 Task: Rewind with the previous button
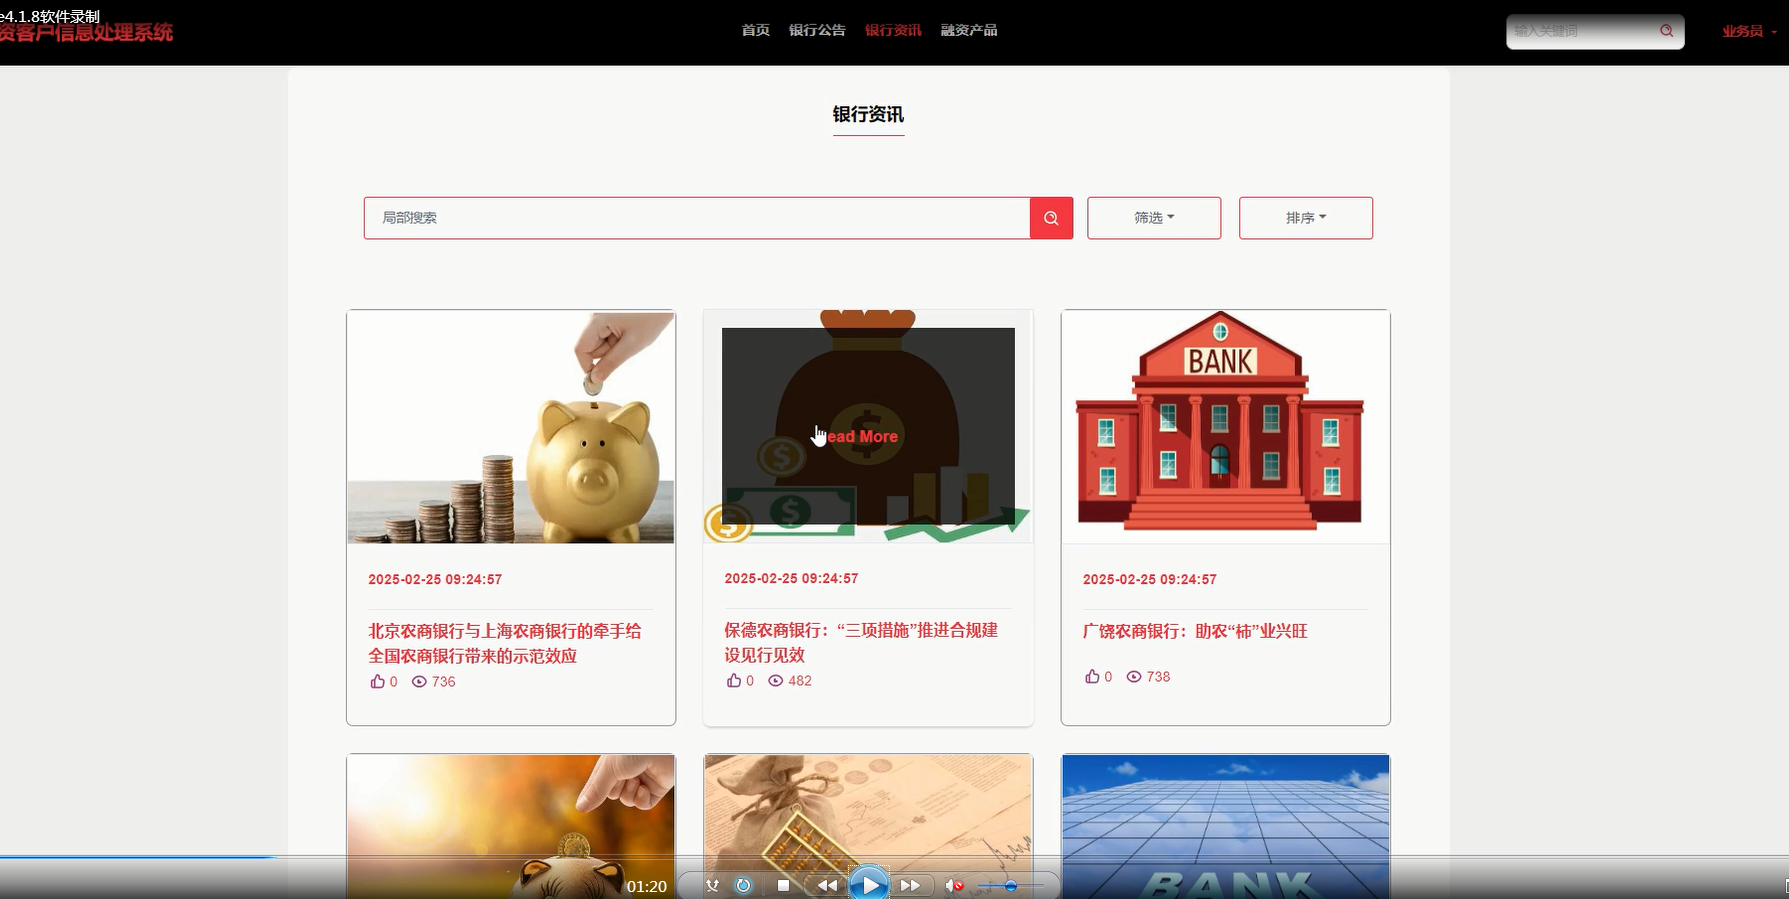[x=827, y=886]
